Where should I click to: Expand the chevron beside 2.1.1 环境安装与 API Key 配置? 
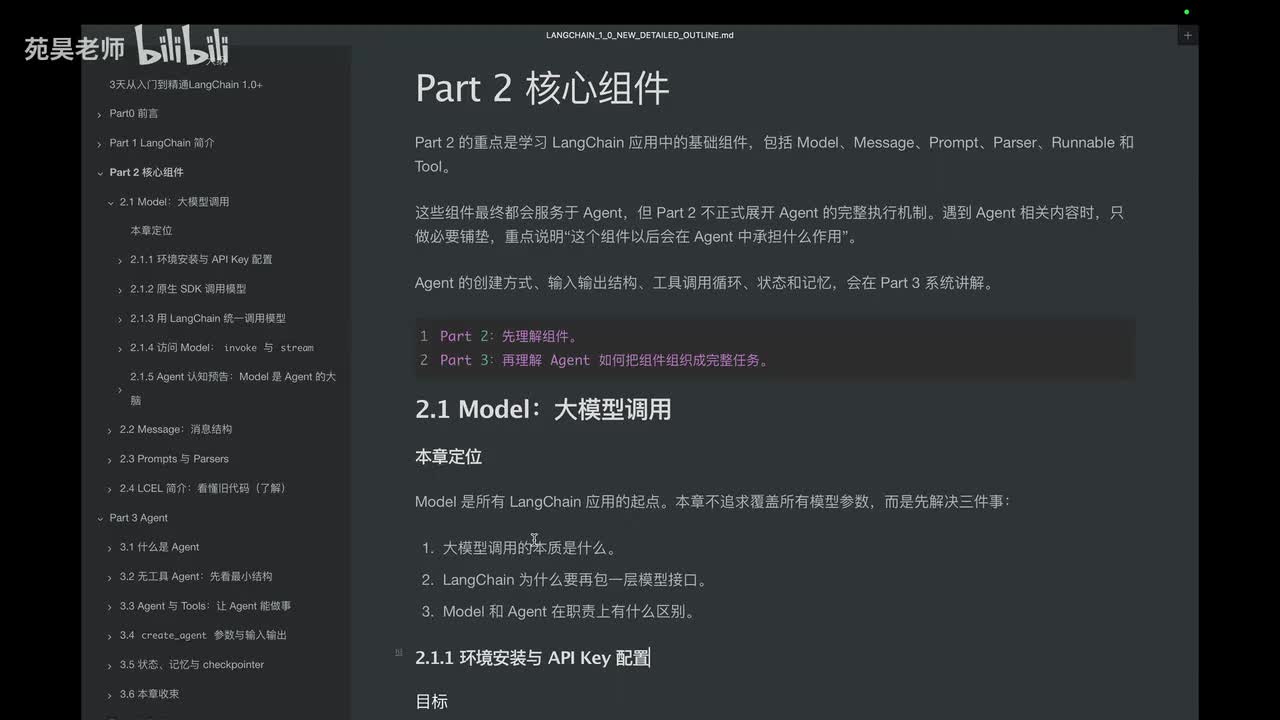[120, 261]
